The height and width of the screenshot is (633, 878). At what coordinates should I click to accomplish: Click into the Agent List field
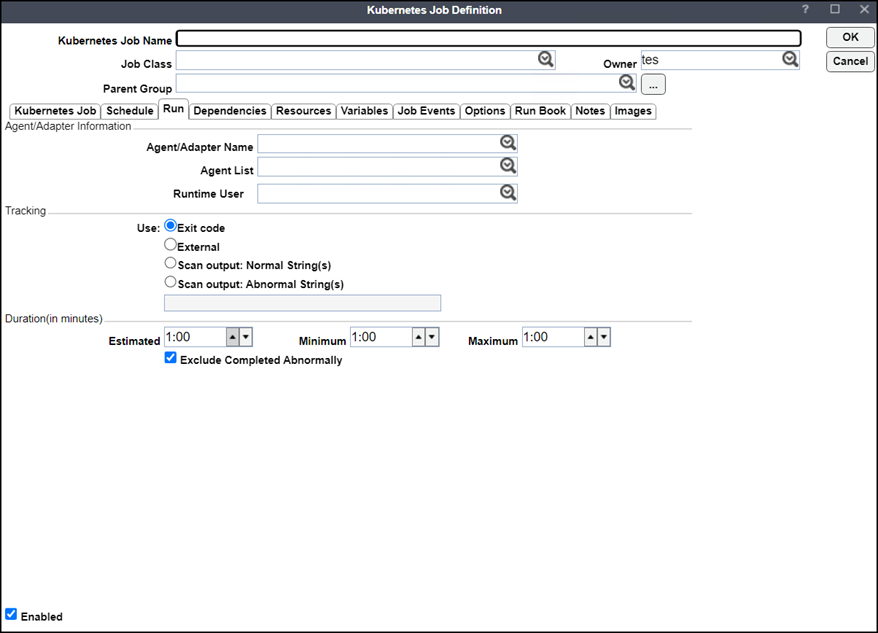click(x=387, y=166)
